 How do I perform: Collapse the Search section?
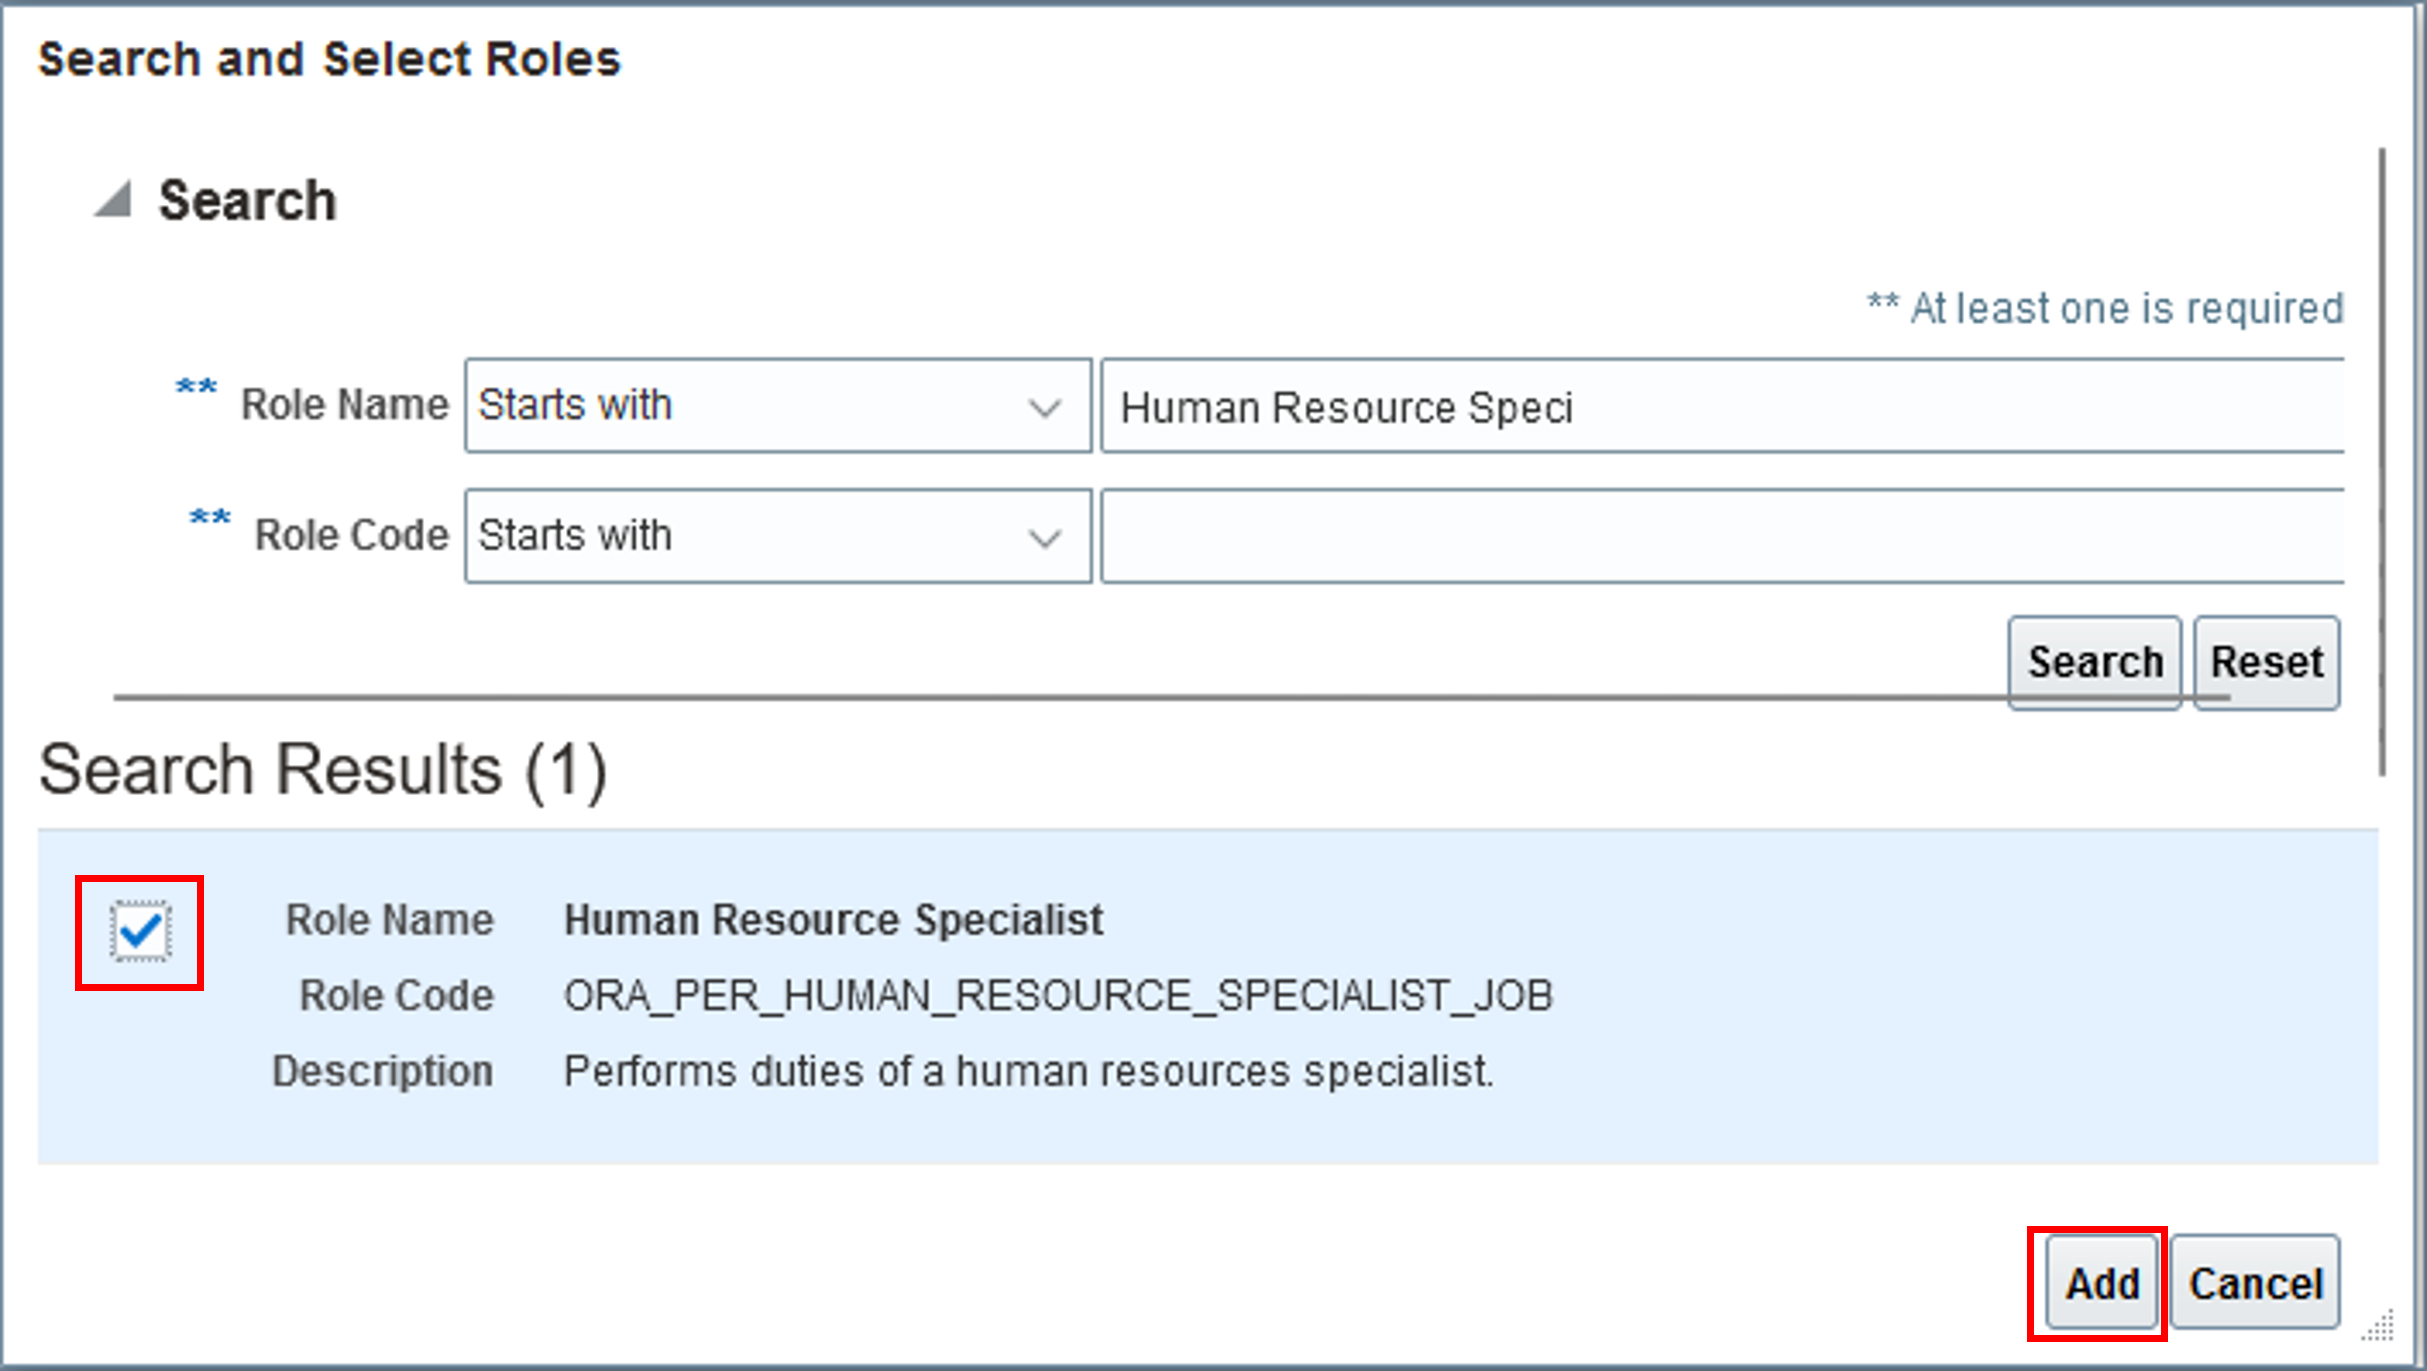(x=113, y=199)
